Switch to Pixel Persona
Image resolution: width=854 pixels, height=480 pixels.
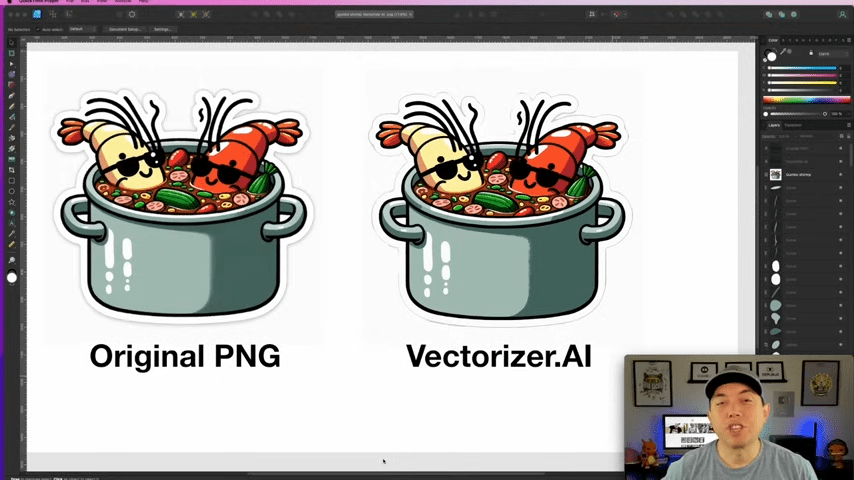tap(53, 14)
